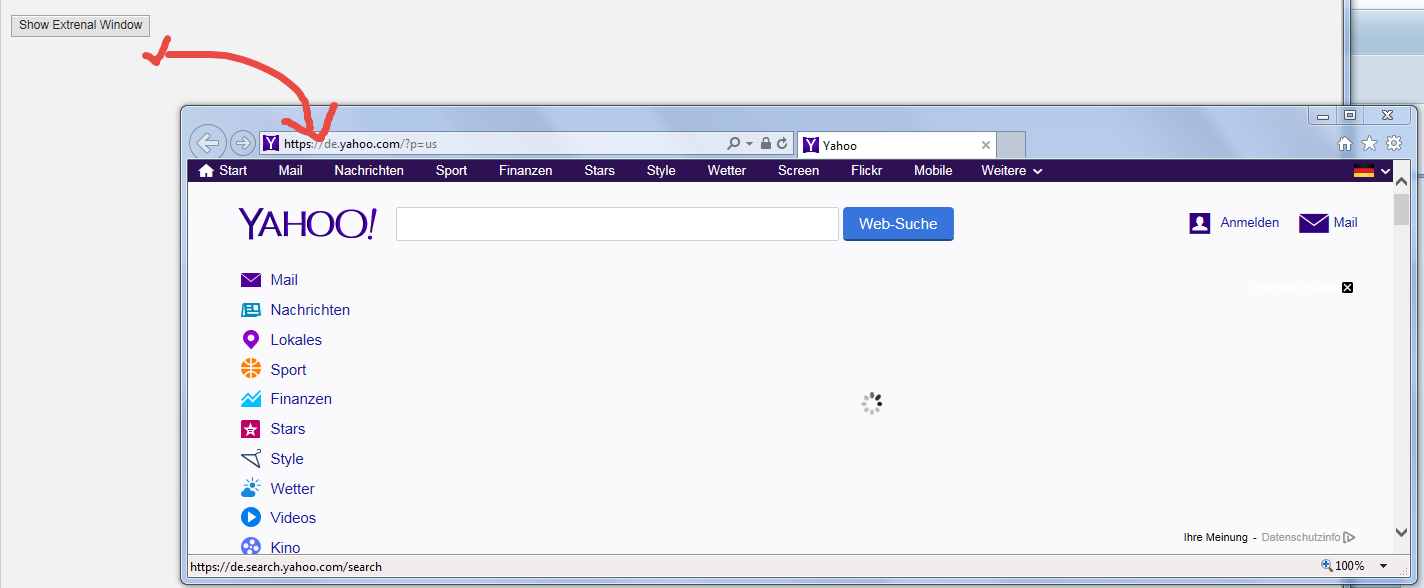Click the Yahoo search text field
The image size is (1424, 588).
coord(617,224)
